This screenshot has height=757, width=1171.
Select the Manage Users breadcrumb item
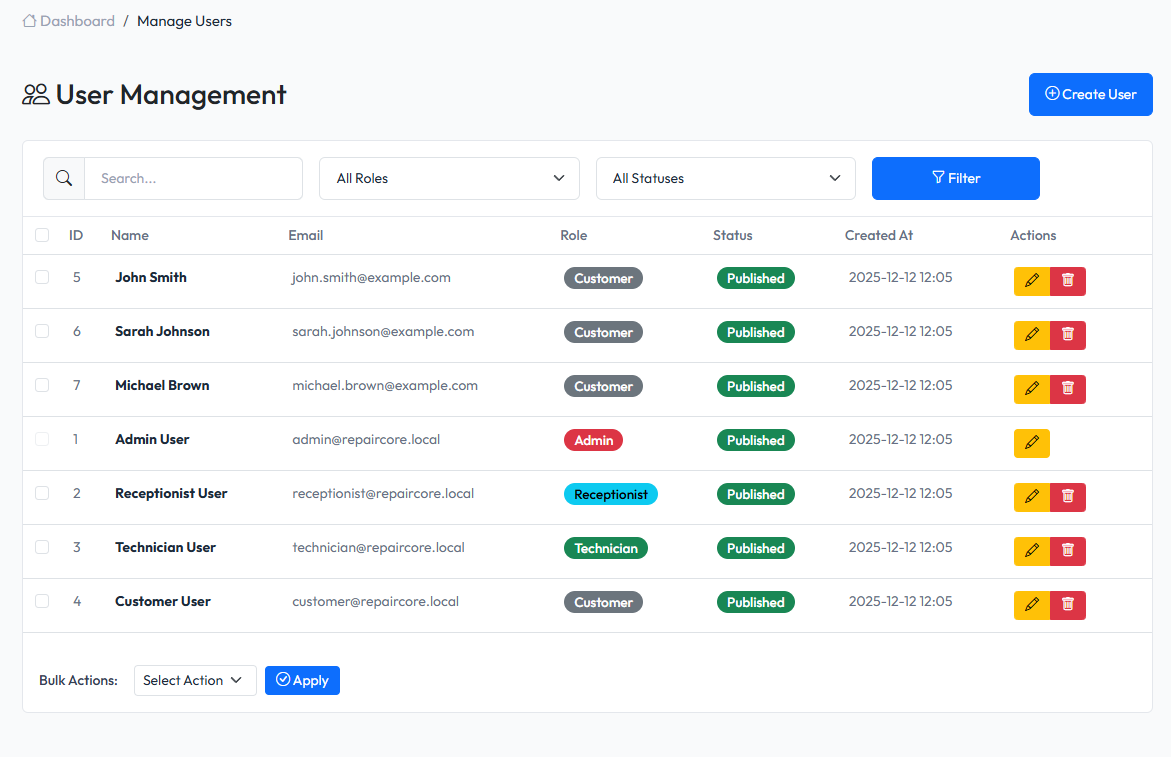[184, 20]
